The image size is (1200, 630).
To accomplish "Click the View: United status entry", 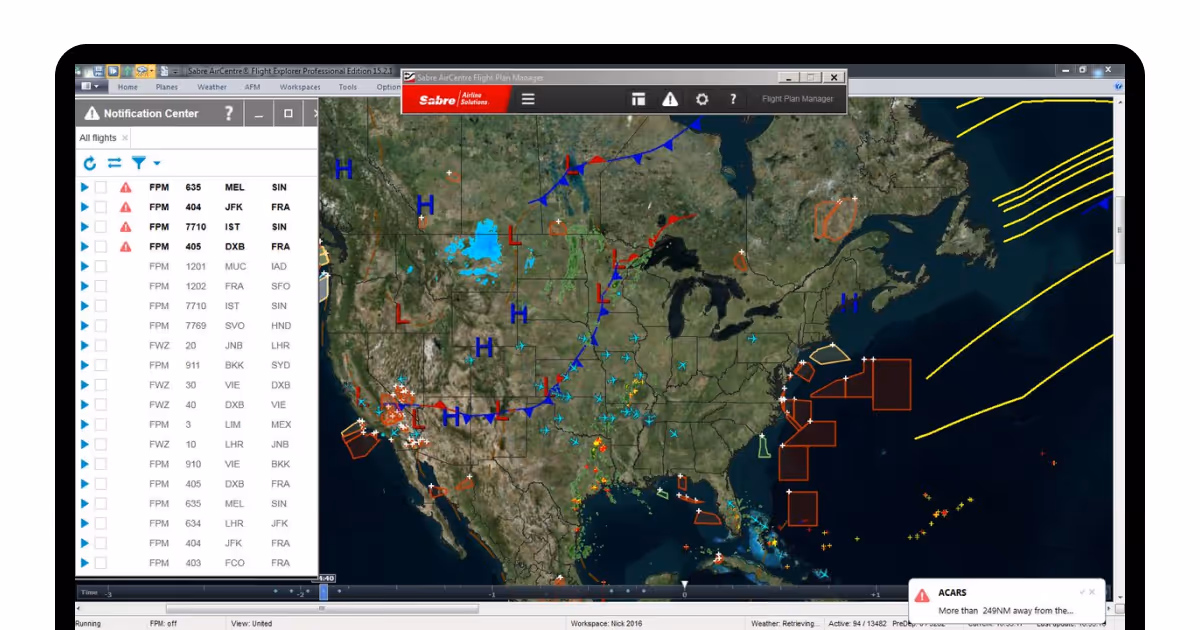I will 251,624.
